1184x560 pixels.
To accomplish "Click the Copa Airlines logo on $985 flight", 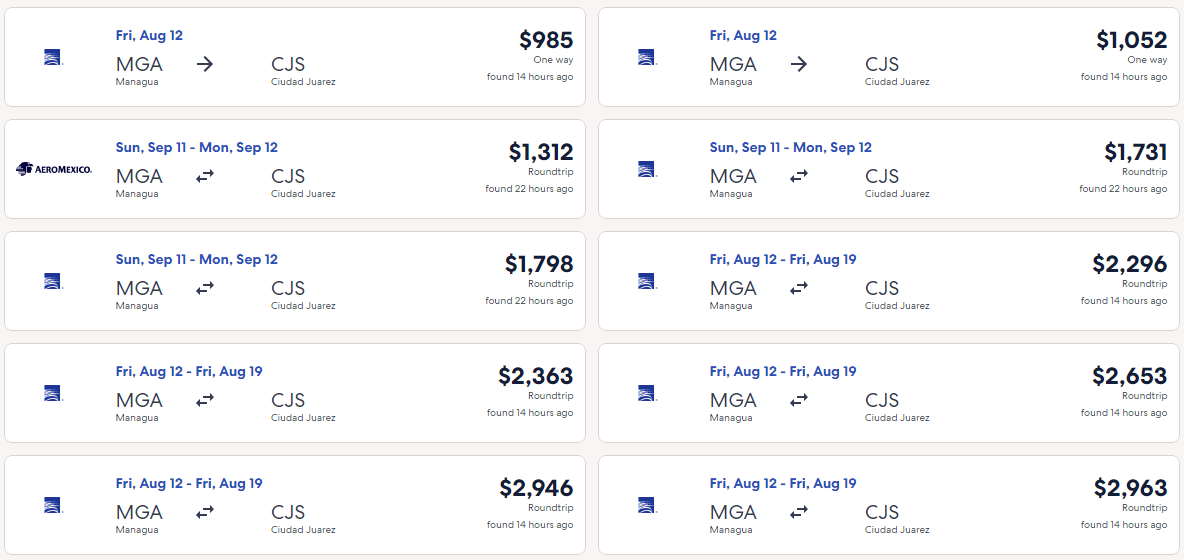I will 53,57.
